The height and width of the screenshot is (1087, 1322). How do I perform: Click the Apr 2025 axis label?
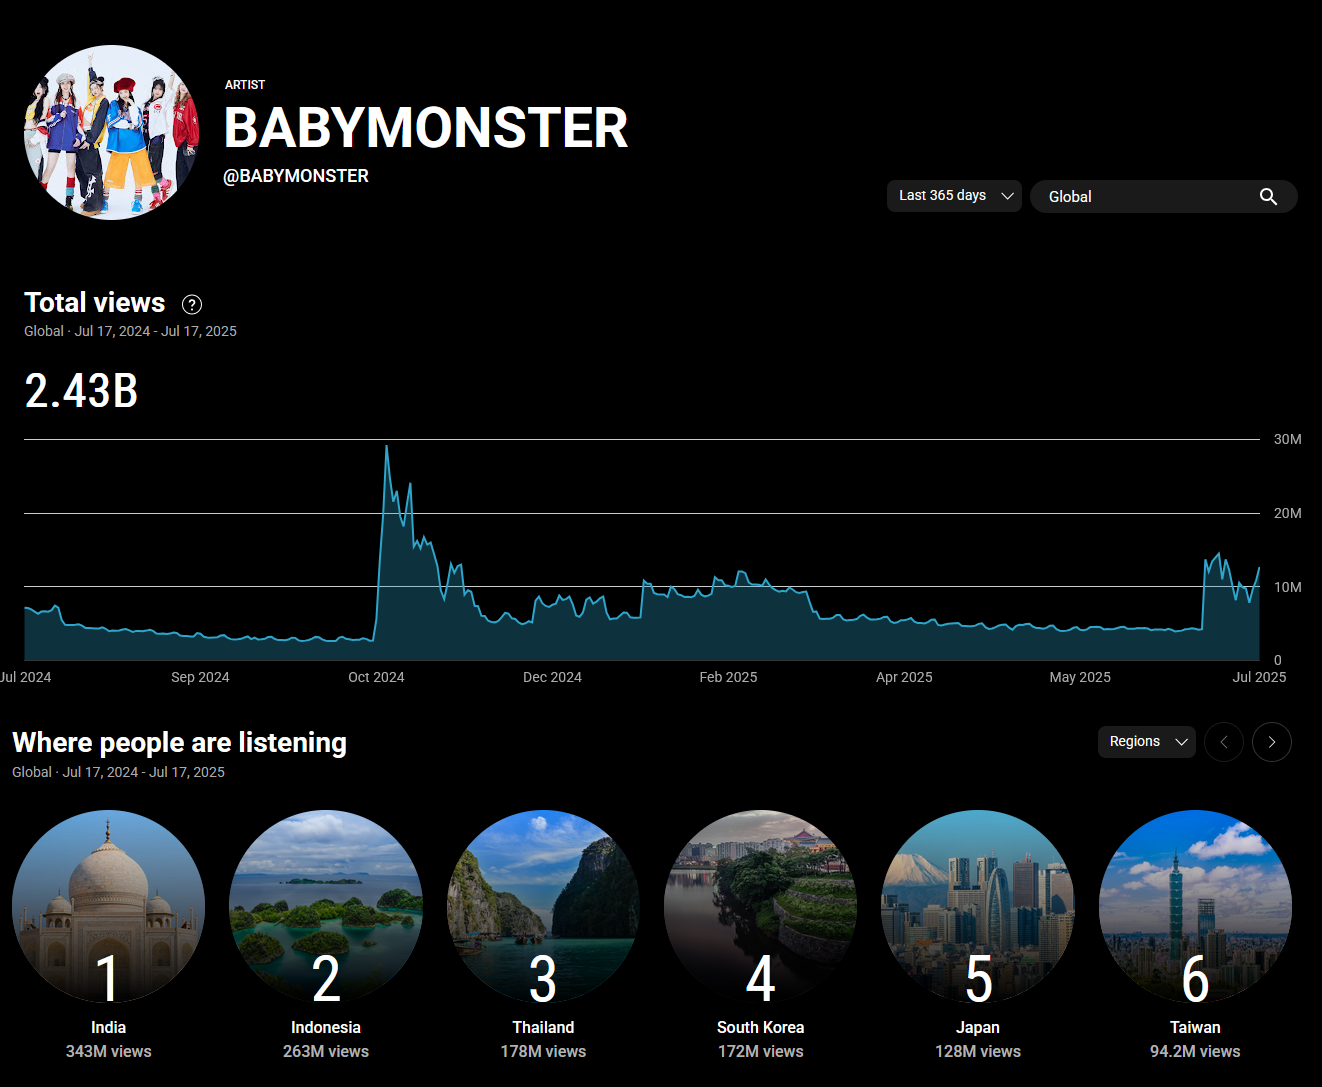click(904, 677)
